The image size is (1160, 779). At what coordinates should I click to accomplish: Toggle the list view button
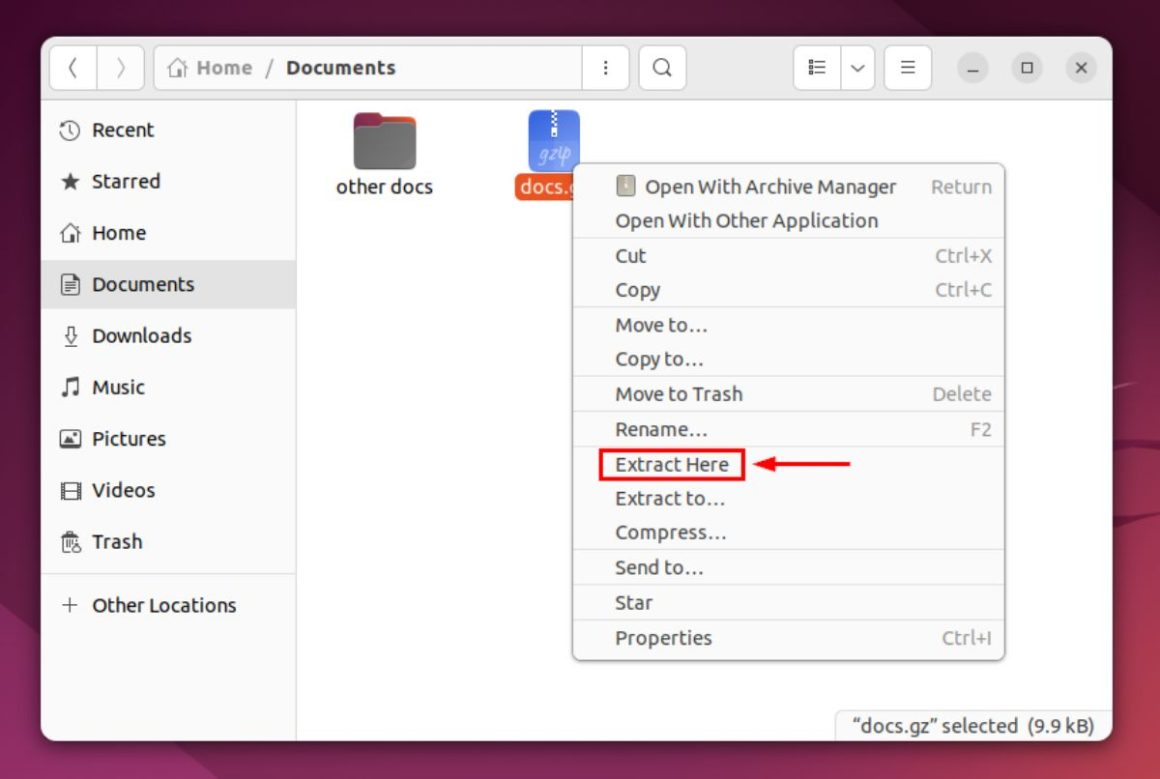[x=816, y=67]
